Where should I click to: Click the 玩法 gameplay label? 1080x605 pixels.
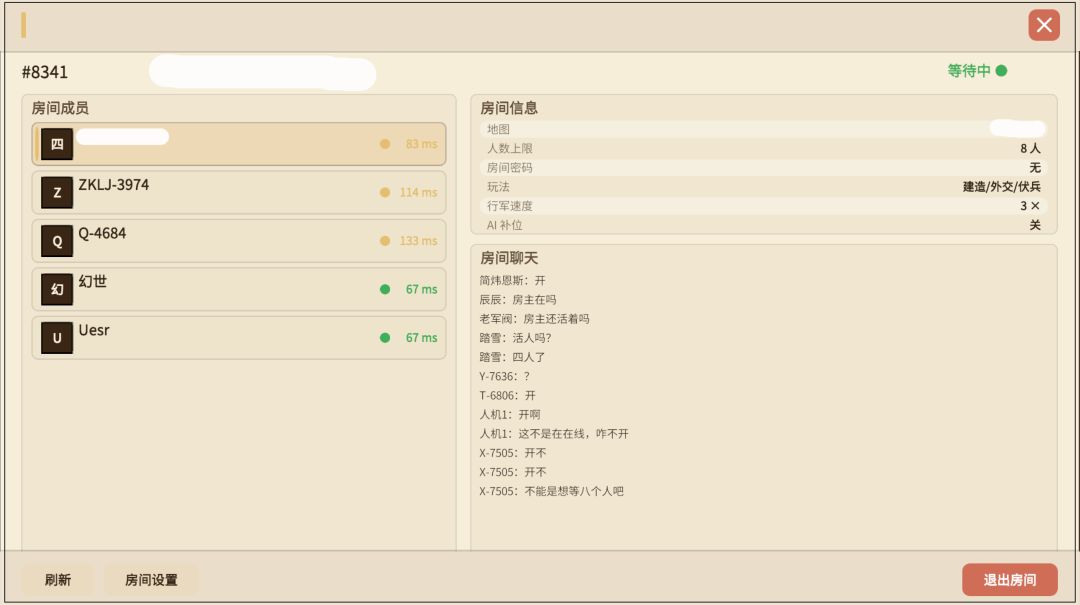click(x=498, y=187)
